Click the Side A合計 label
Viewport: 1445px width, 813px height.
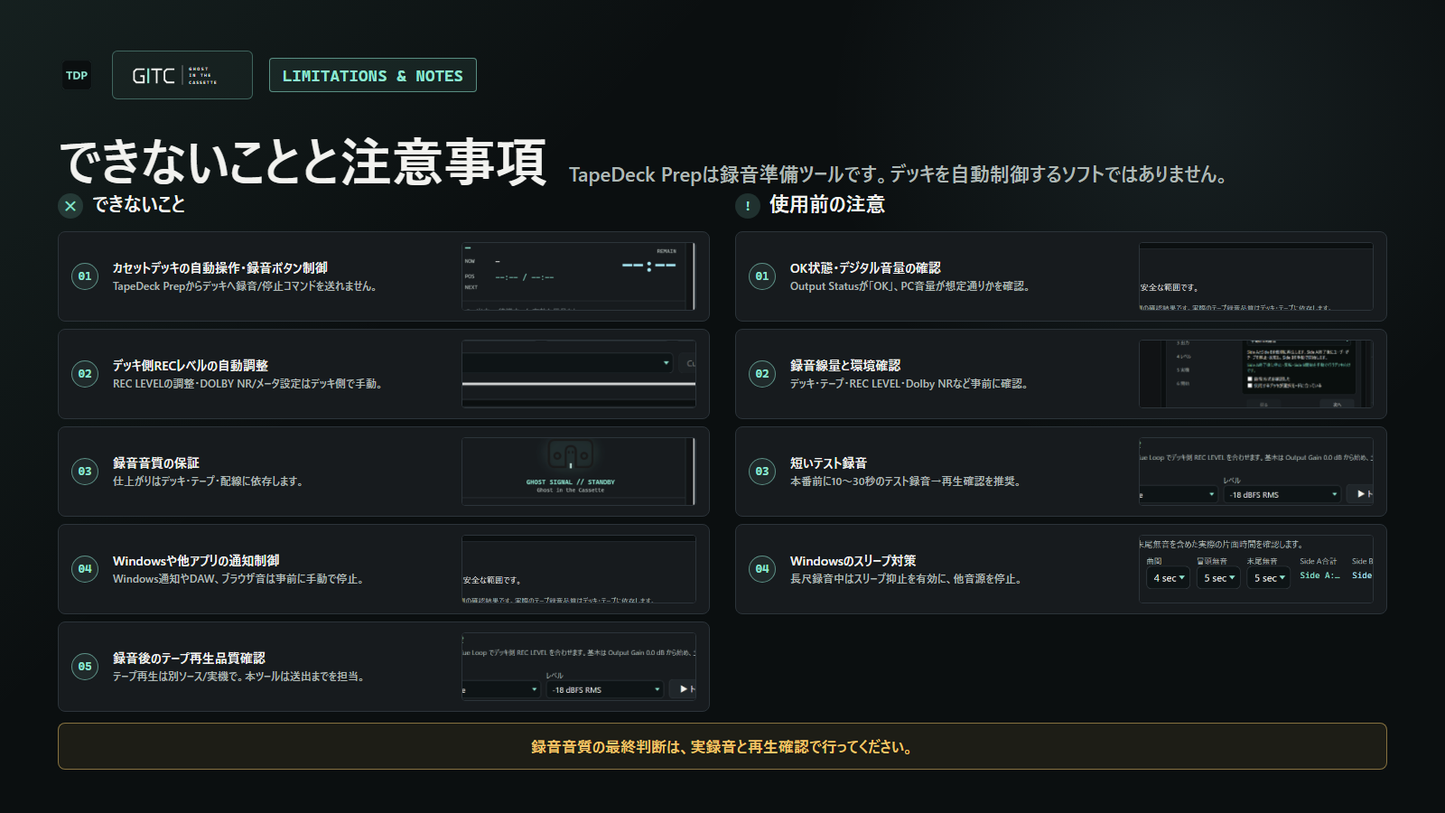point(1318,562)
